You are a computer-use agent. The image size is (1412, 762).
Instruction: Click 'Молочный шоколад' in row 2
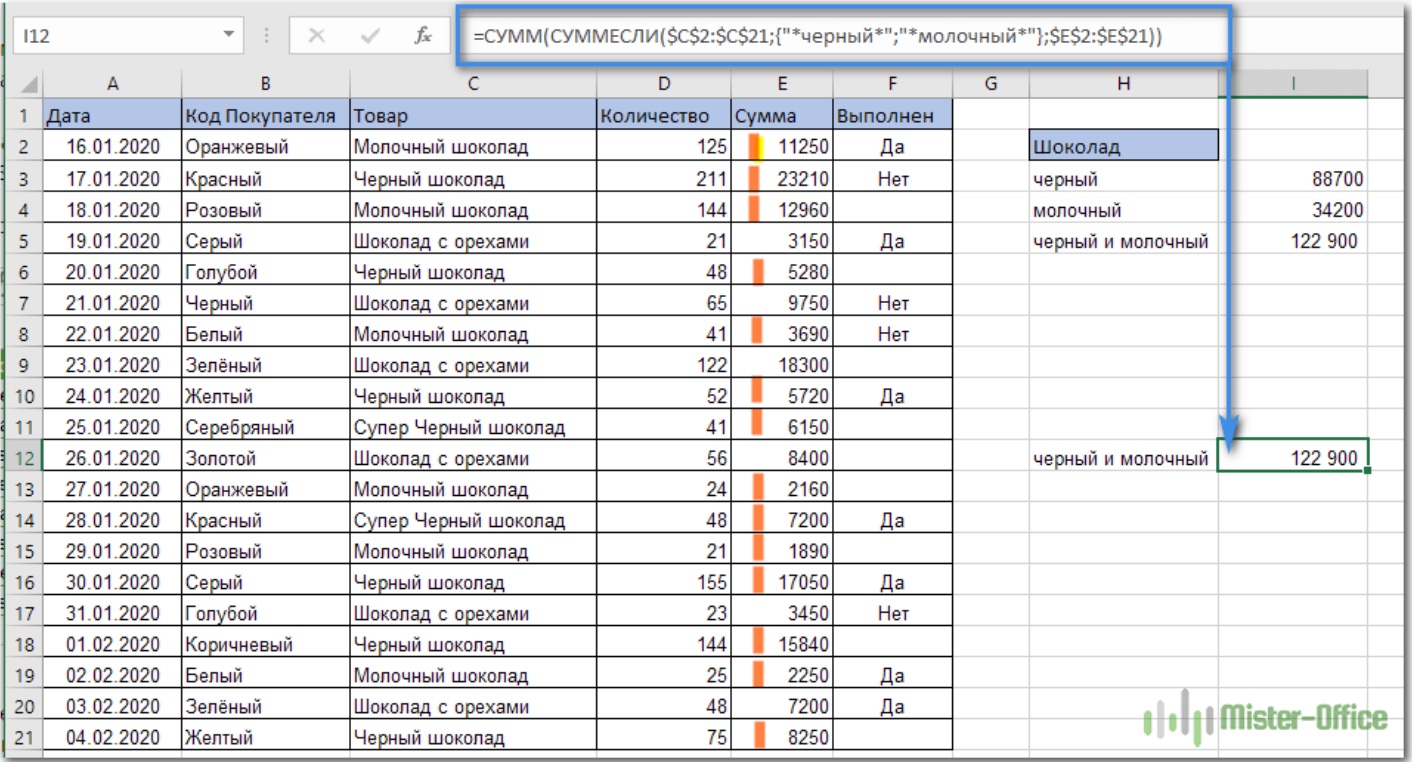[x=473, y=147]
